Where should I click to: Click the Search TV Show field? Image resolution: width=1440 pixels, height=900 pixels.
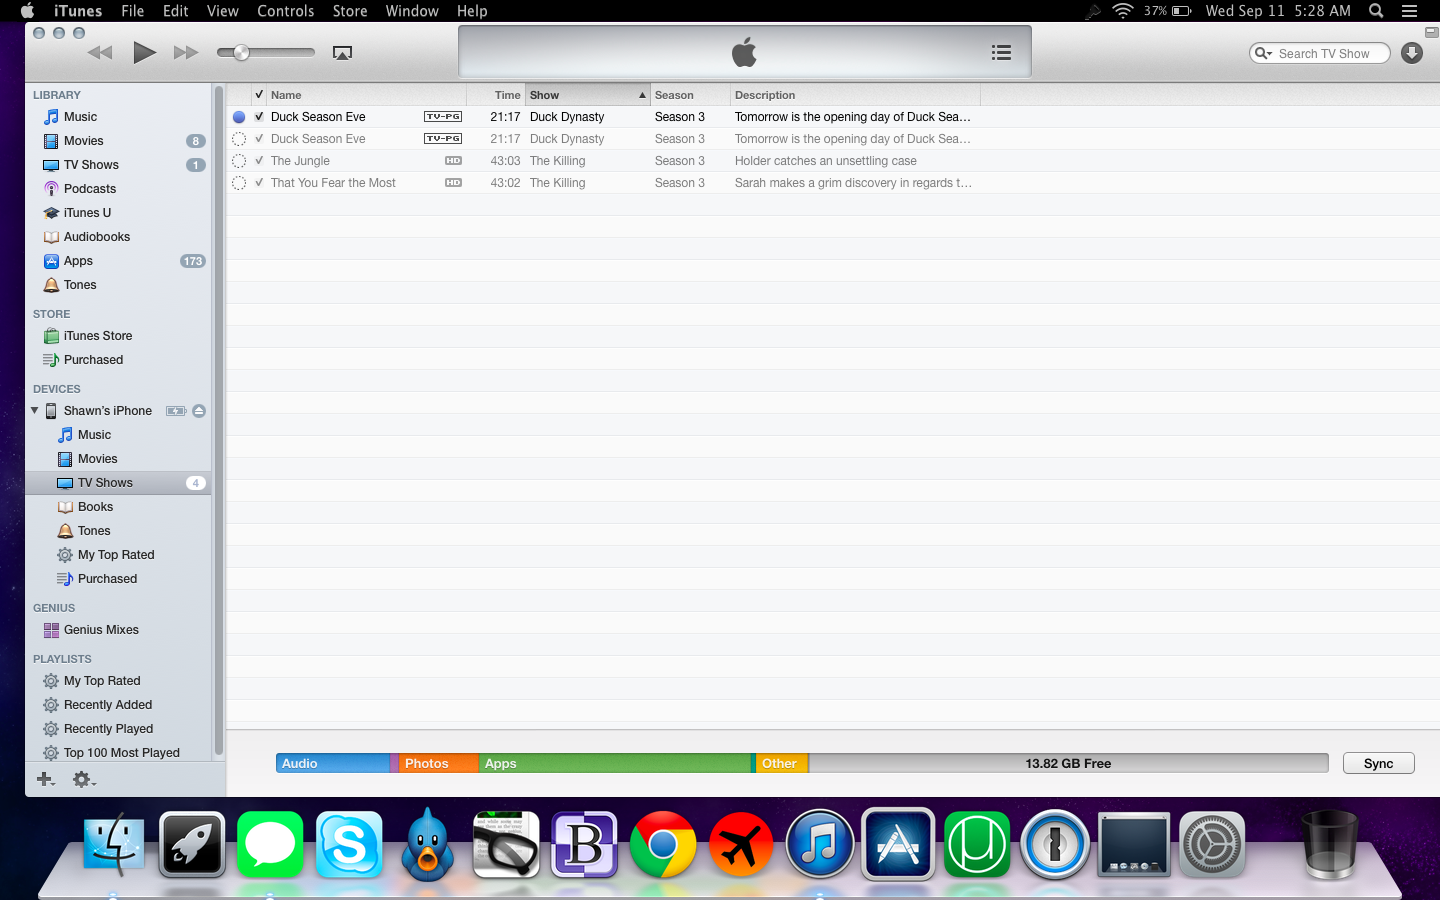point(1320,53)
